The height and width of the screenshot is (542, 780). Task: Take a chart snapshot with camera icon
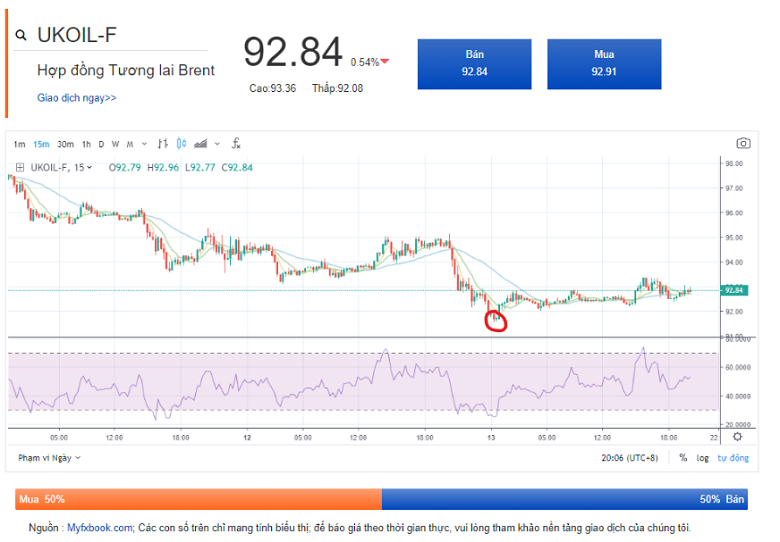click(742, 144)
